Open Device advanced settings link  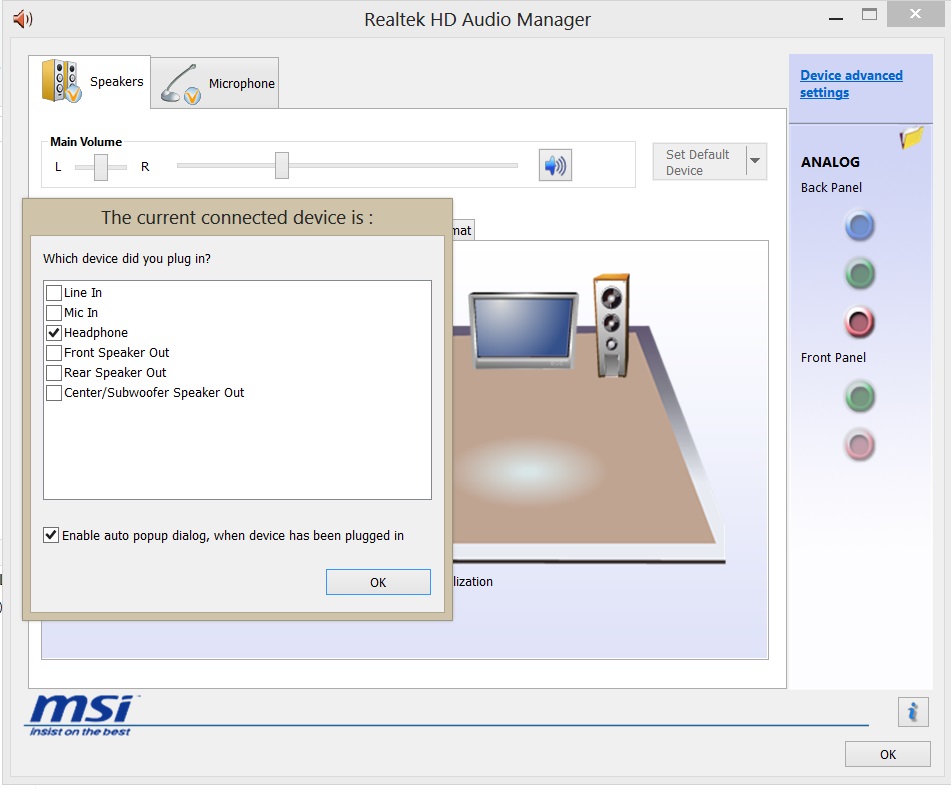click(x=851, y=84)
